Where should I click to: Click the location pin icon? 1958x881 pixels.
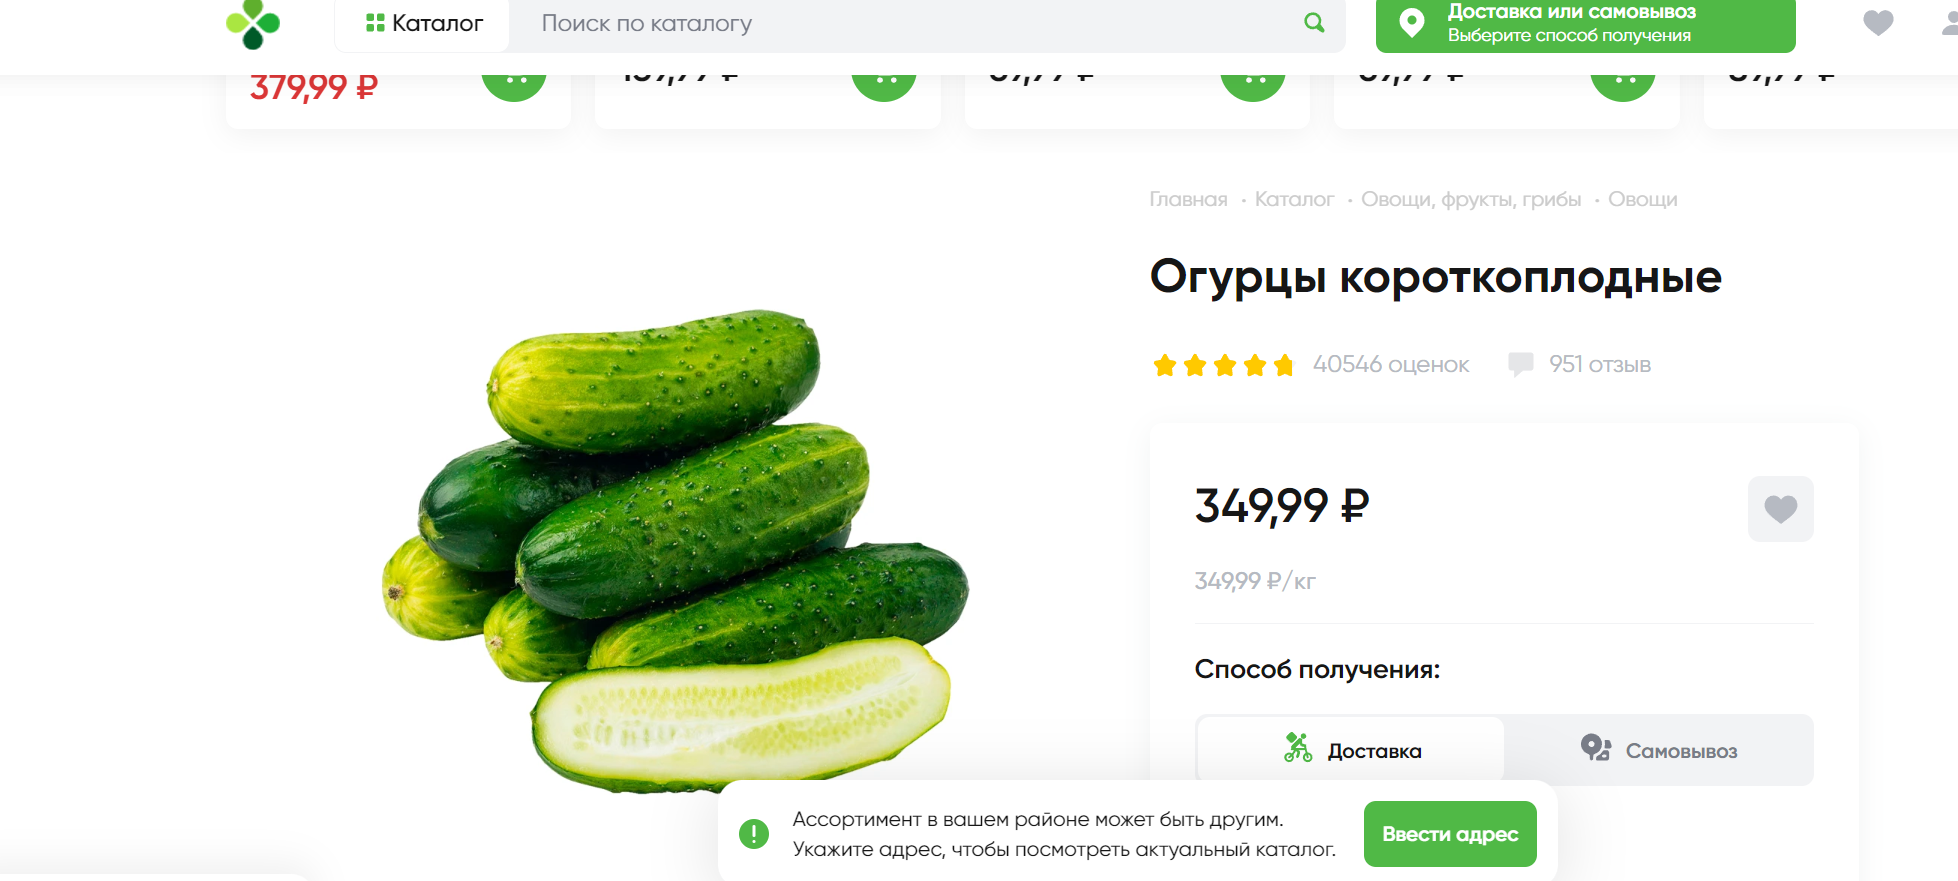pos(1411,23)
